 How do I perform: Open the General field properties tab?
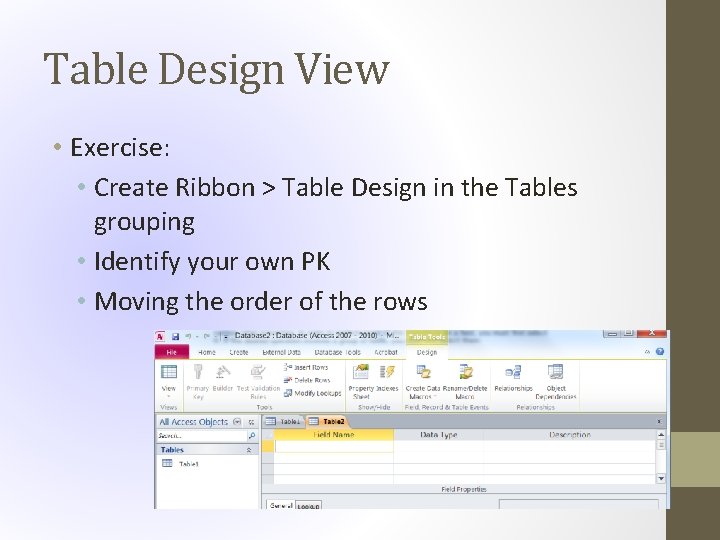(281, 506)
